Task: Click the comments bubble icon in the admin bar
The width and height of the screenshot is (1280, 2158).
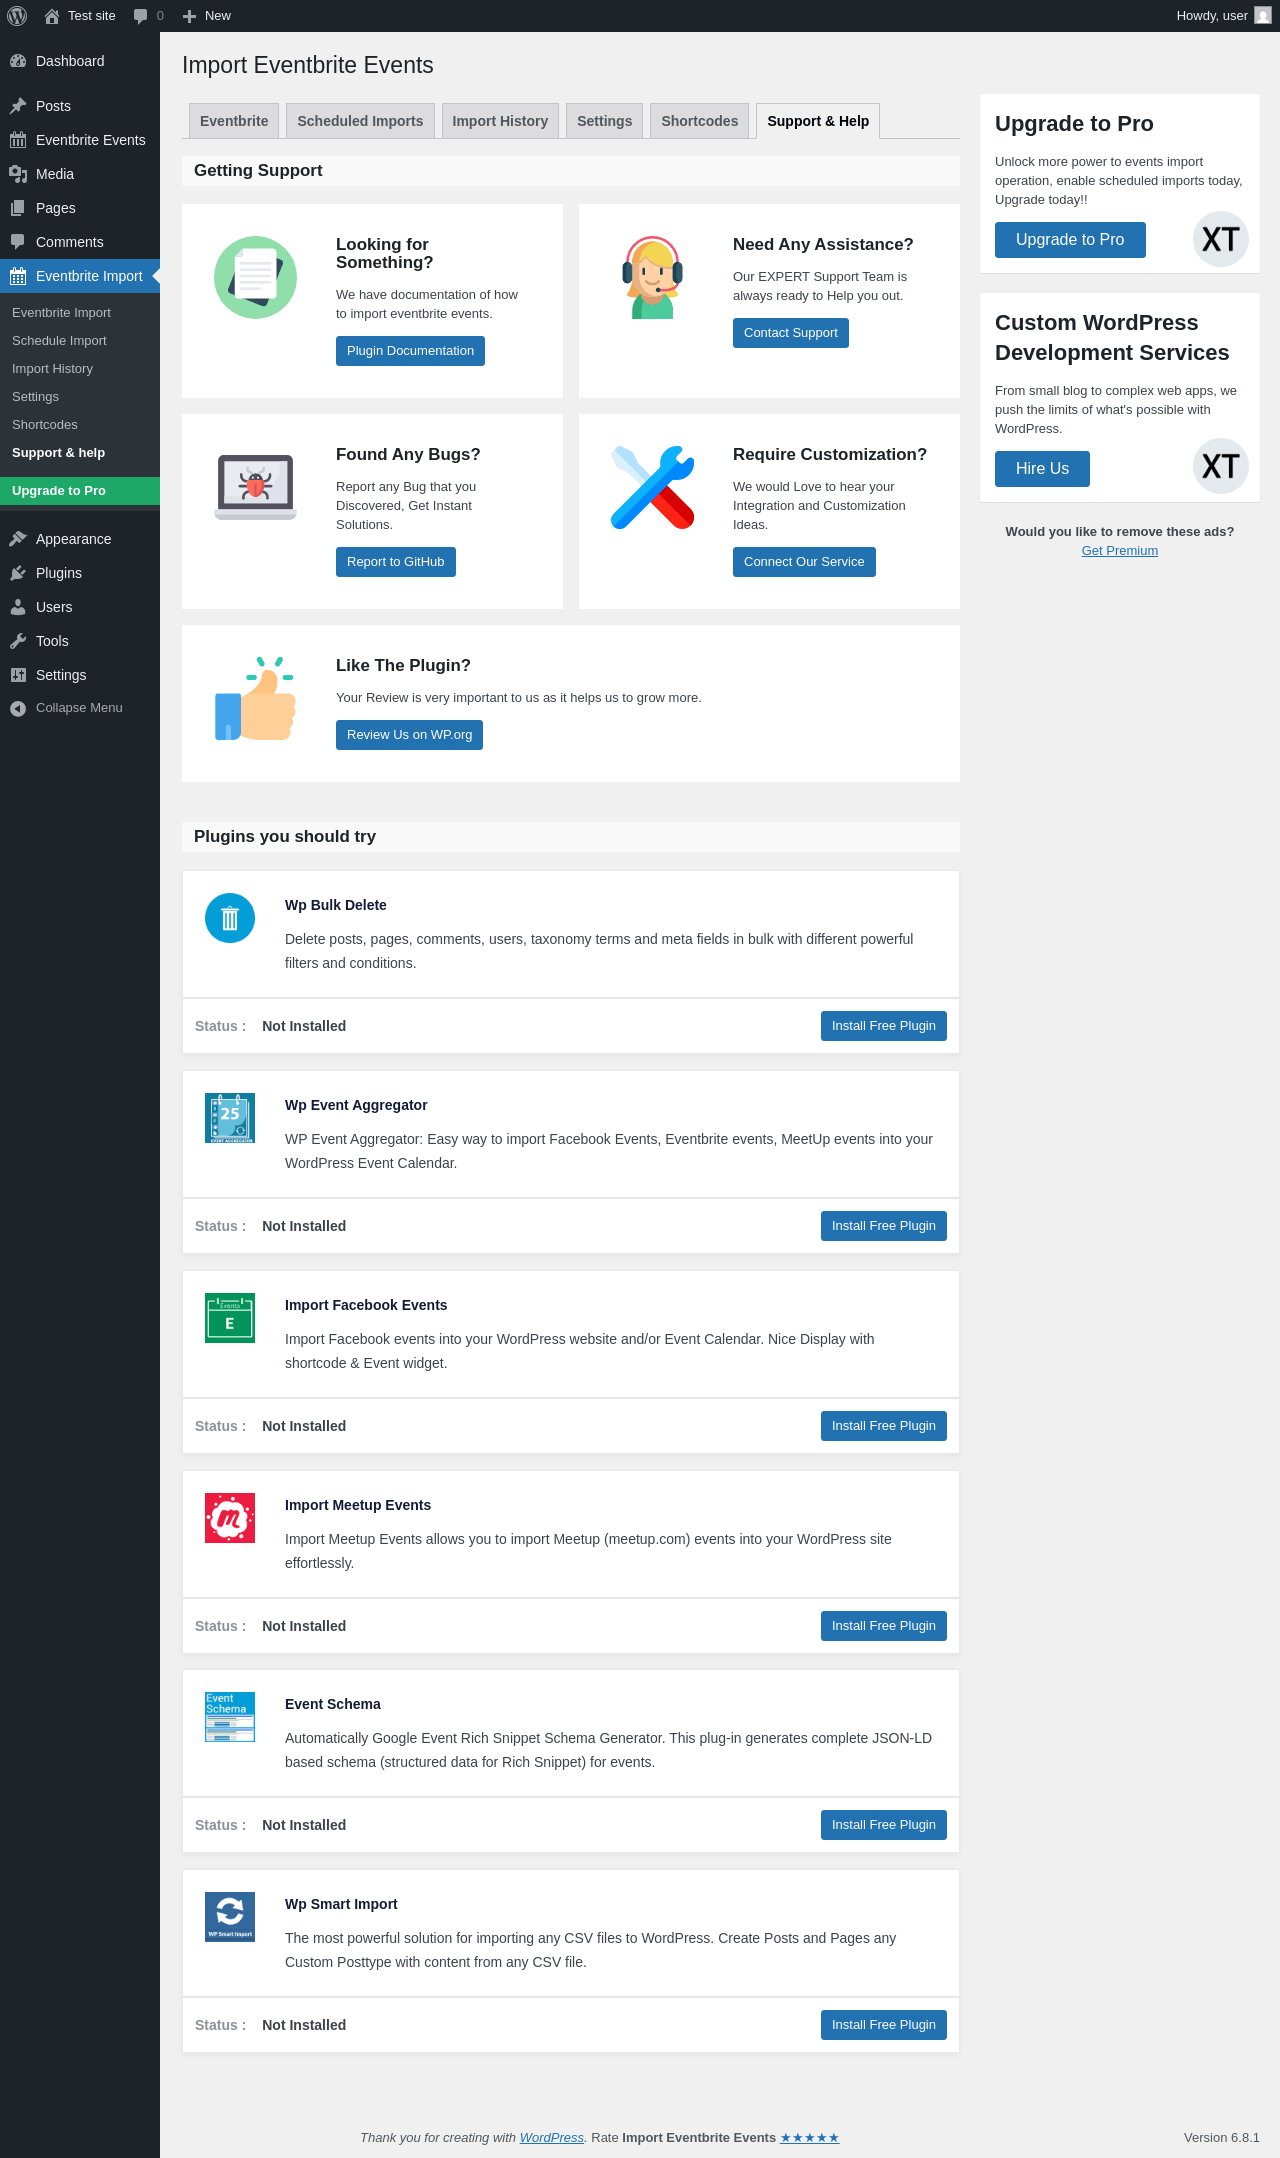Action: (x=140, y=16)
